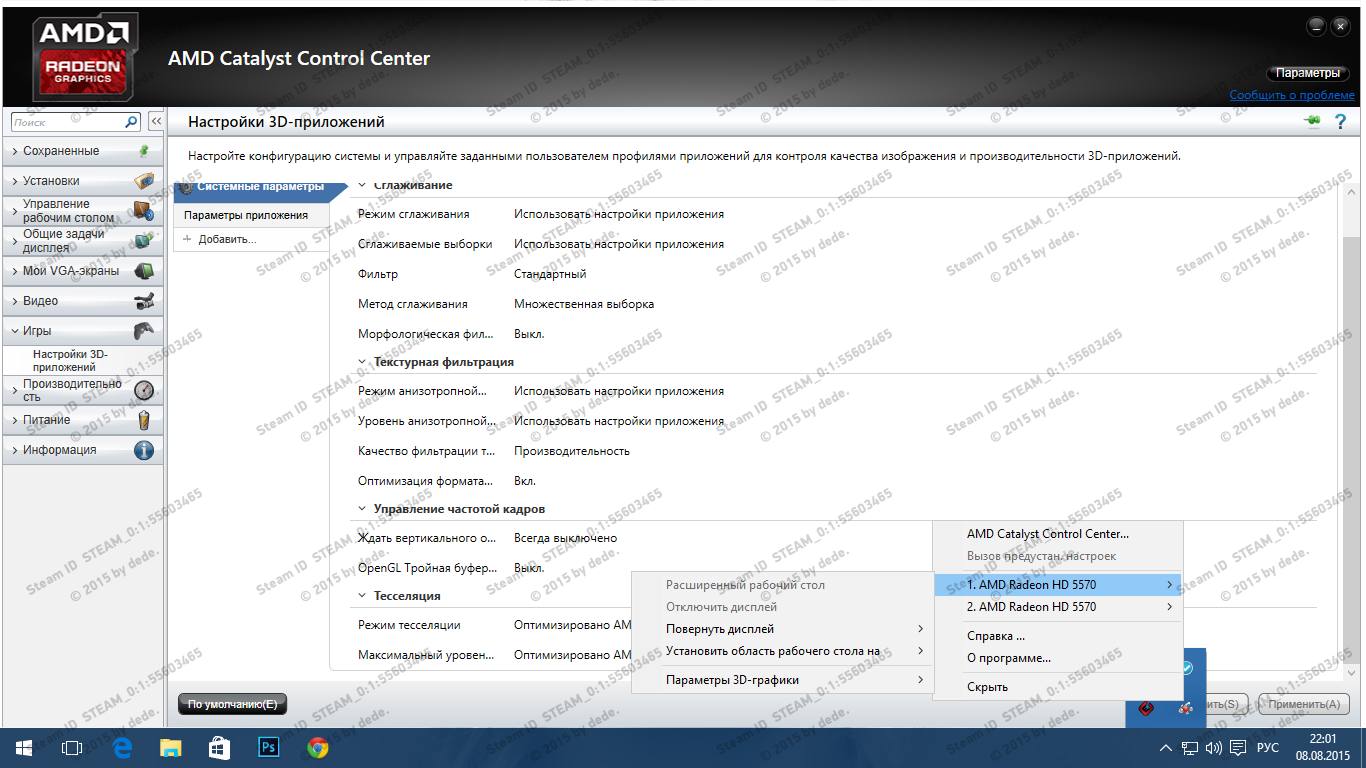Click the Информация info icon
The image size is (1366, 768).
tap(144, 450)
